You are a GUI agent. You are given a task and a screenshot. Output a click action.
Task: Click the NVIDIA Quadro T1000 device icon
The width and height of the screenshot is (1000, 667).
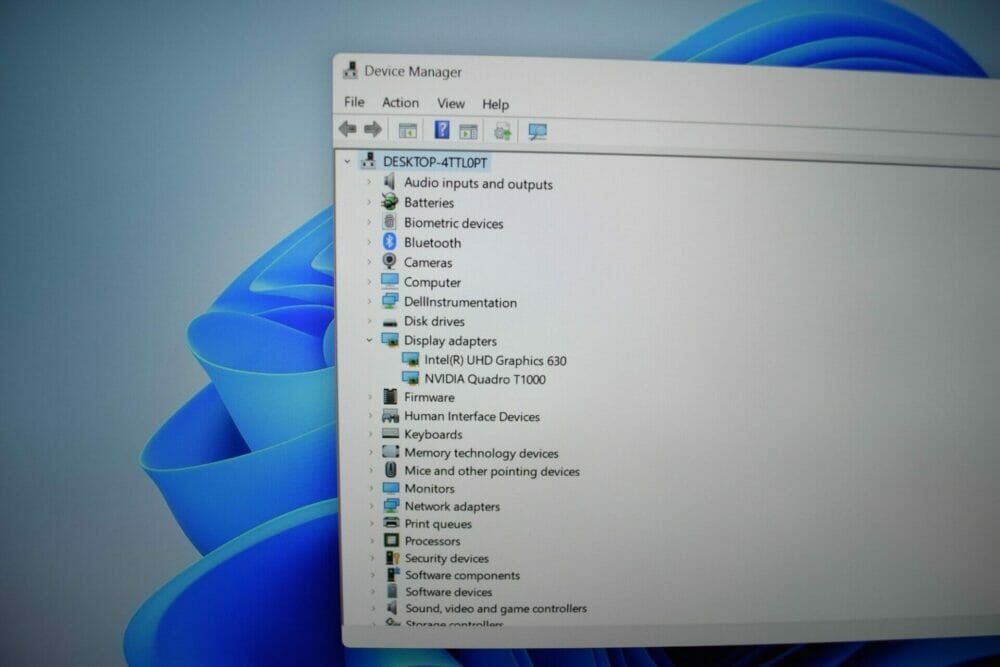pos(411,378)
